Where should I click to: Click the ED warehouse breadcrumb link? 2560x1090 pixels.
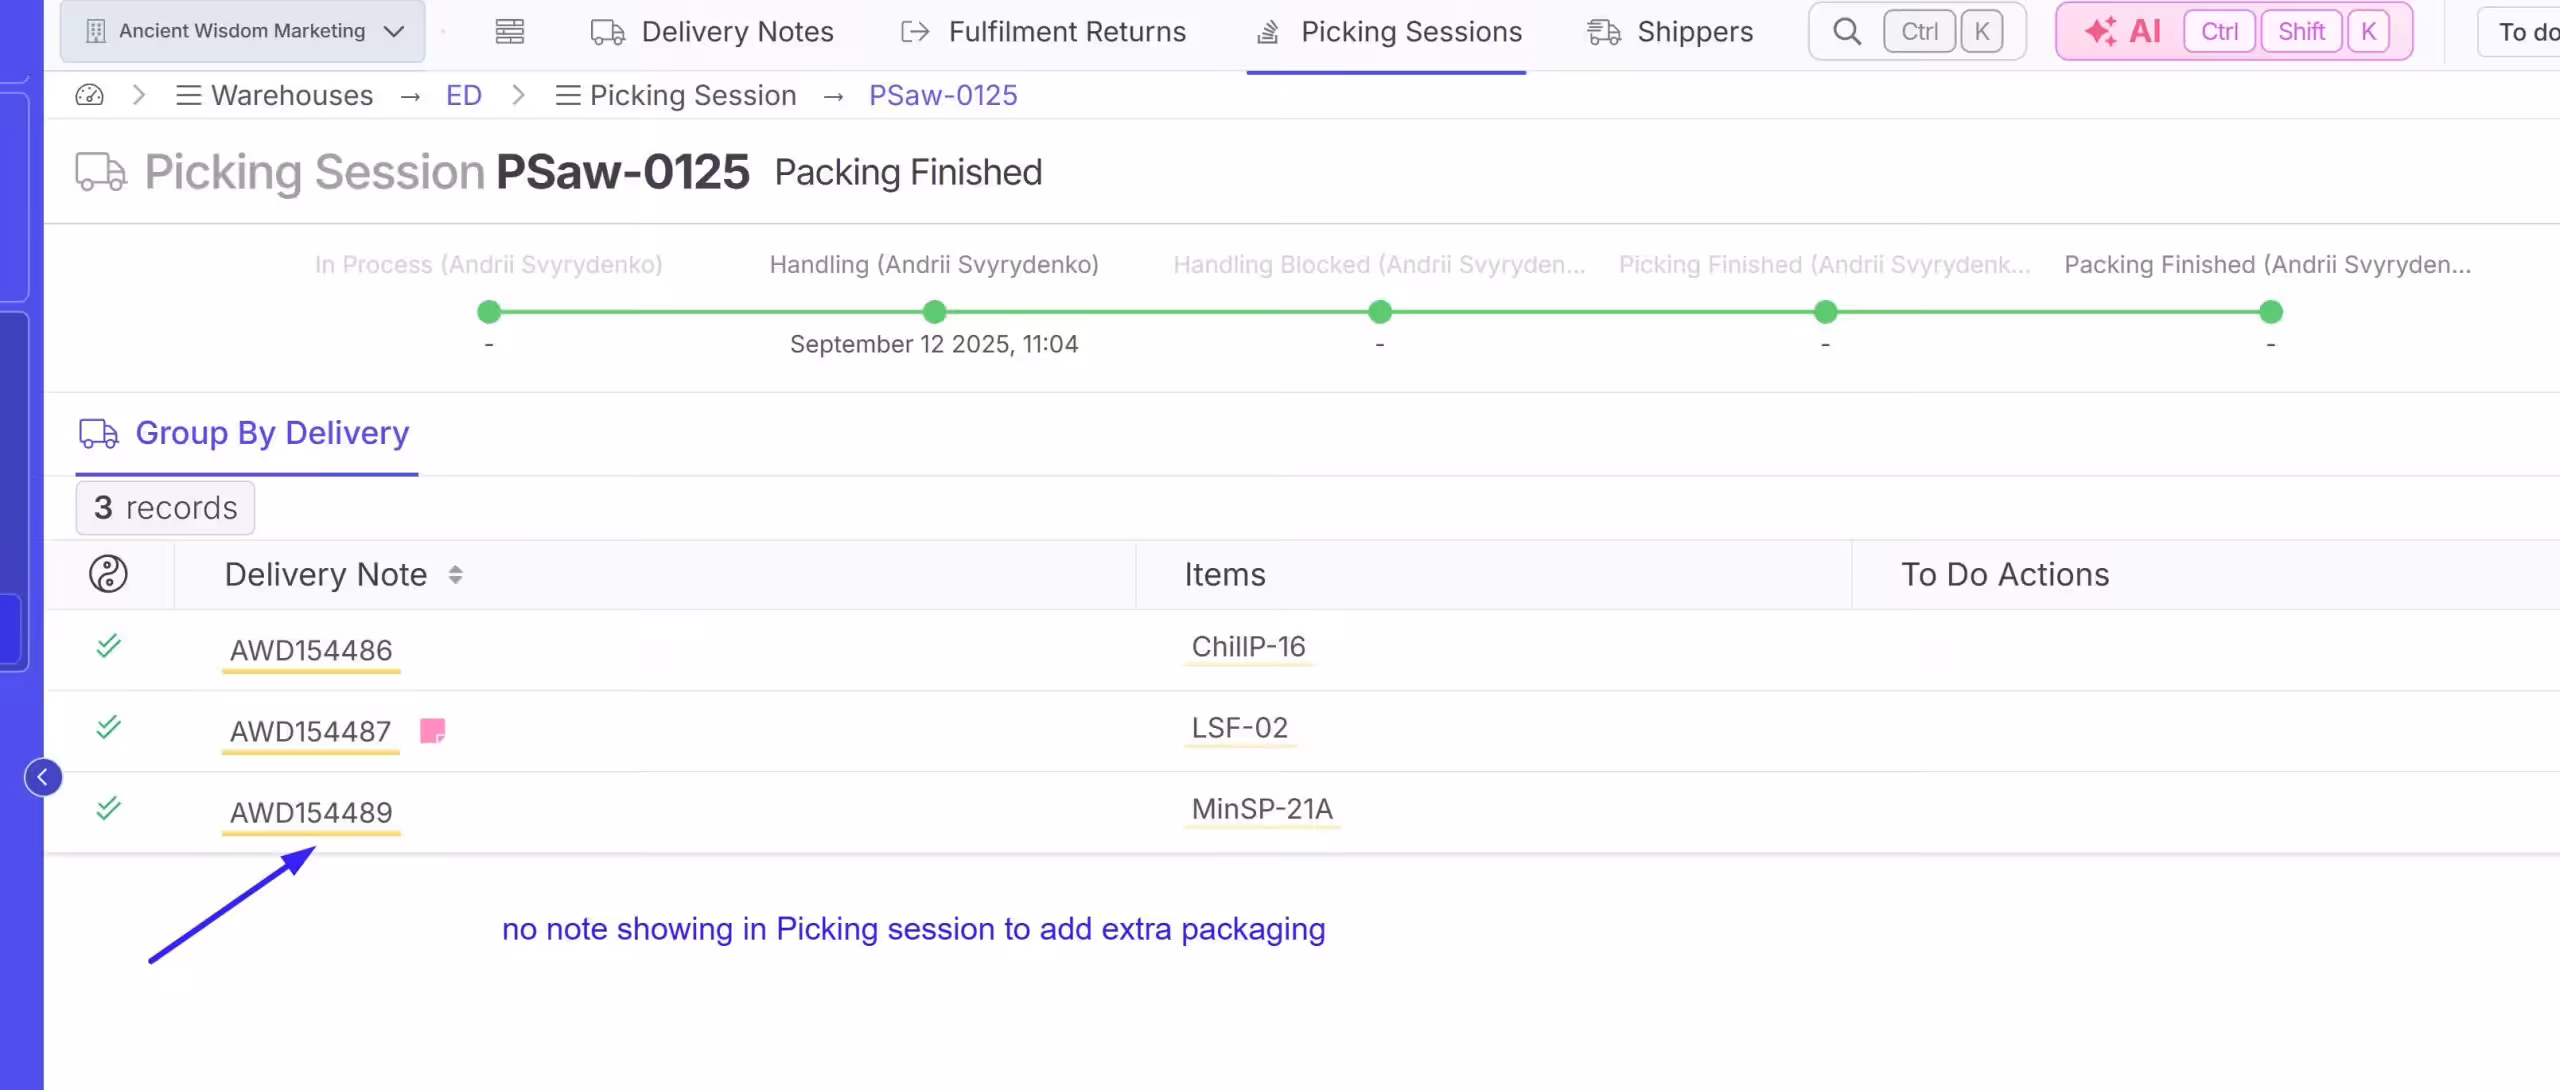pos(463,95)
